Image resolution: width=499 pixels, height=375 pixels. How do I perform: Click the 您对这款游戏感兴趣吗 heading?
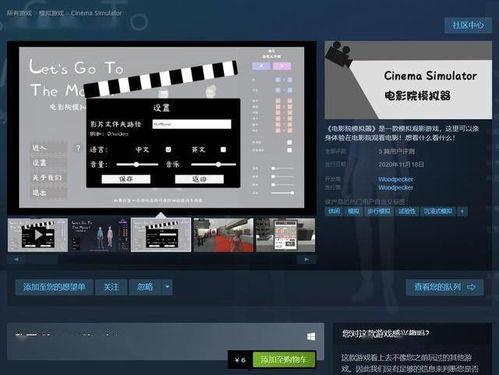click(x=386, y=333)
